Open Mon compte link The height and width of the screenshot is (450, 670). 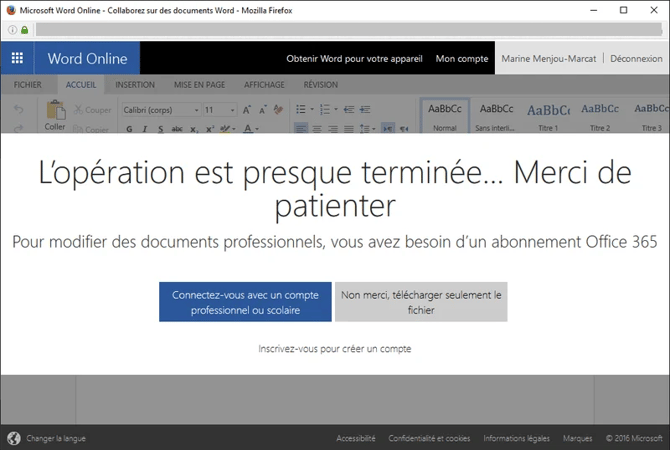462,59
